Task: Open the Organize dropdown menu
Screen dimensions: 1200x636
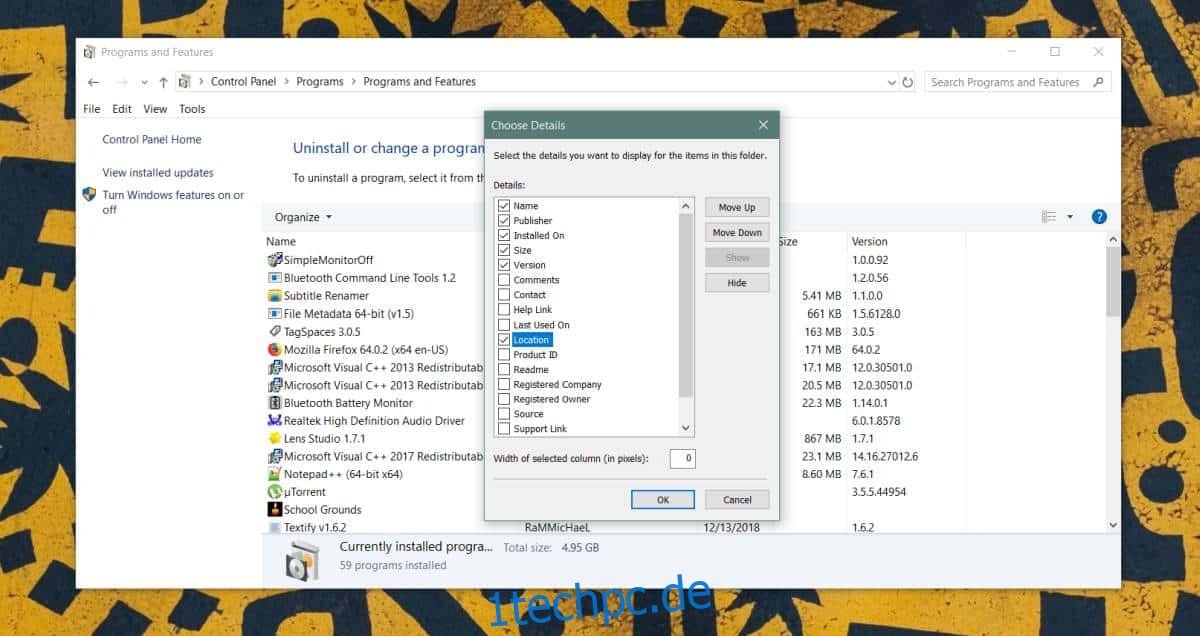Action: 303,217
